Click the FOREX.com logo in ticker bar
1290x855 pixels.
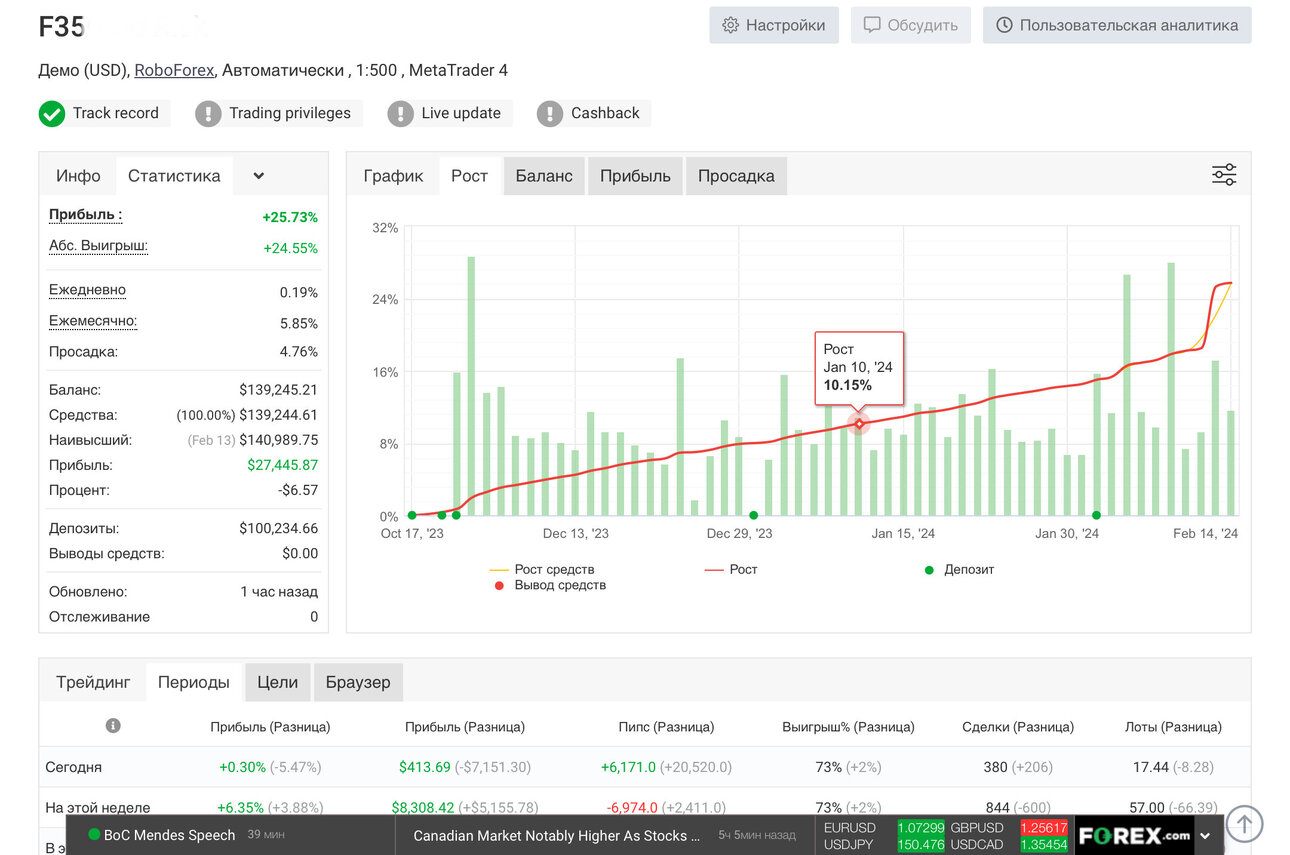click(x=1135, y=836)
